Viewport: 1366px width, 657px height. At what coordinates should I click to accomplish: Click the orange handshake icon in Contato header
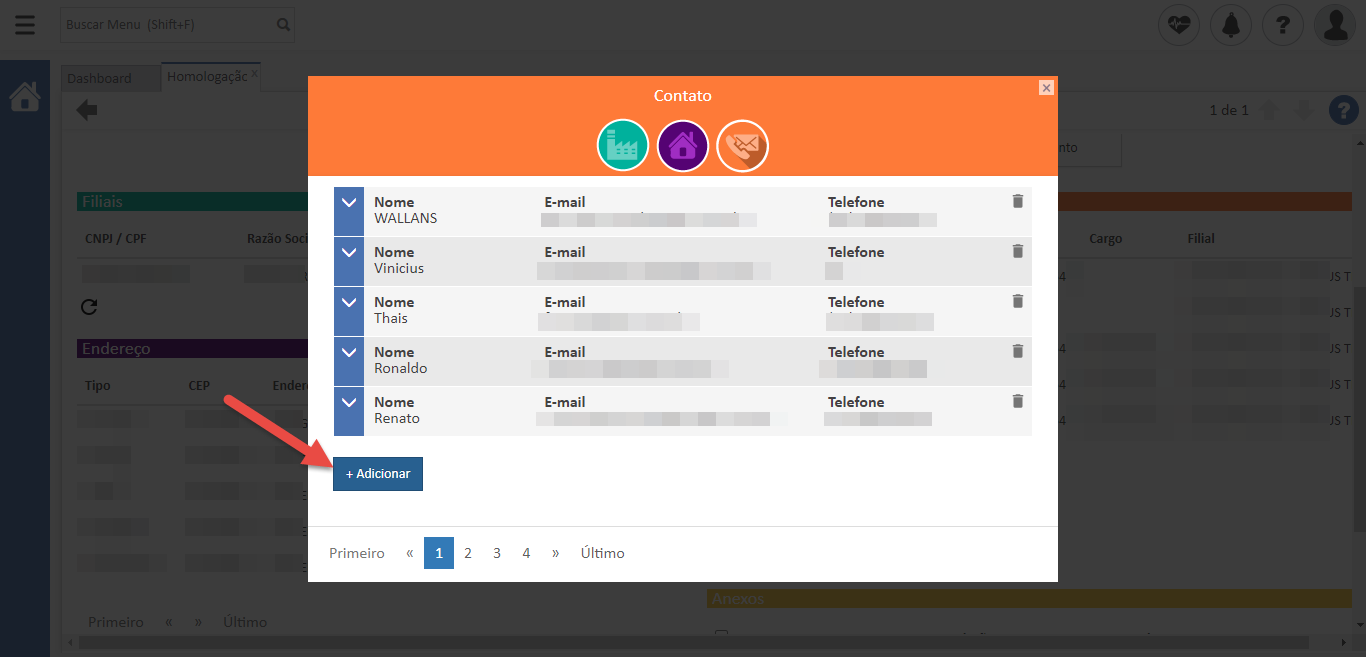[742, 146]
